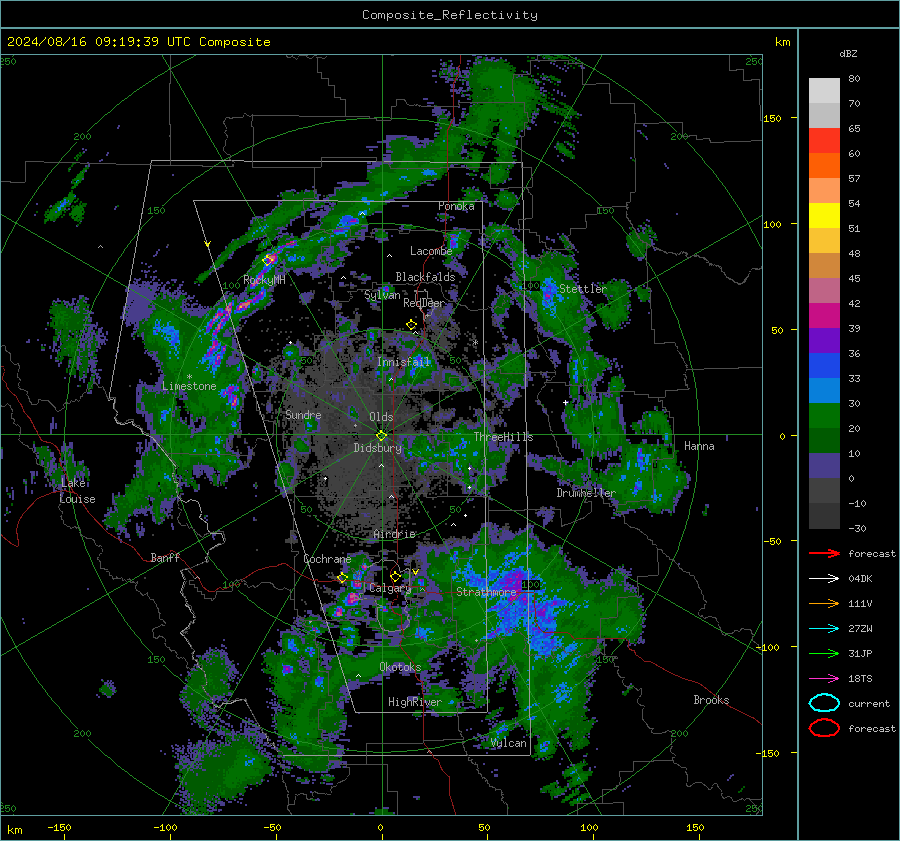
Task: Click the magenta 18TS arrow icon
Action: coord(824,679)
